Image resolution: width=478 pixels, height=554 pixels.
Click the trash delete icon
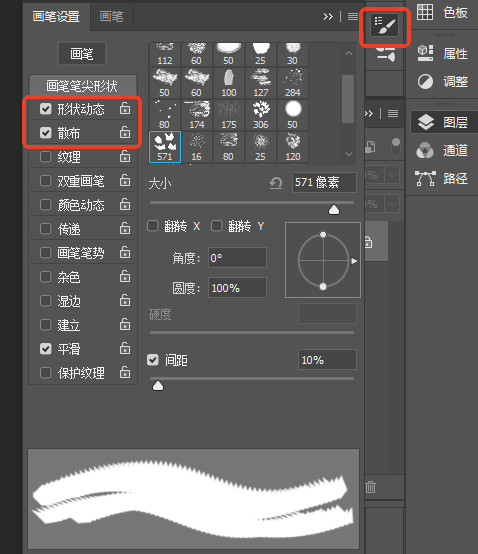click(370, 487)
